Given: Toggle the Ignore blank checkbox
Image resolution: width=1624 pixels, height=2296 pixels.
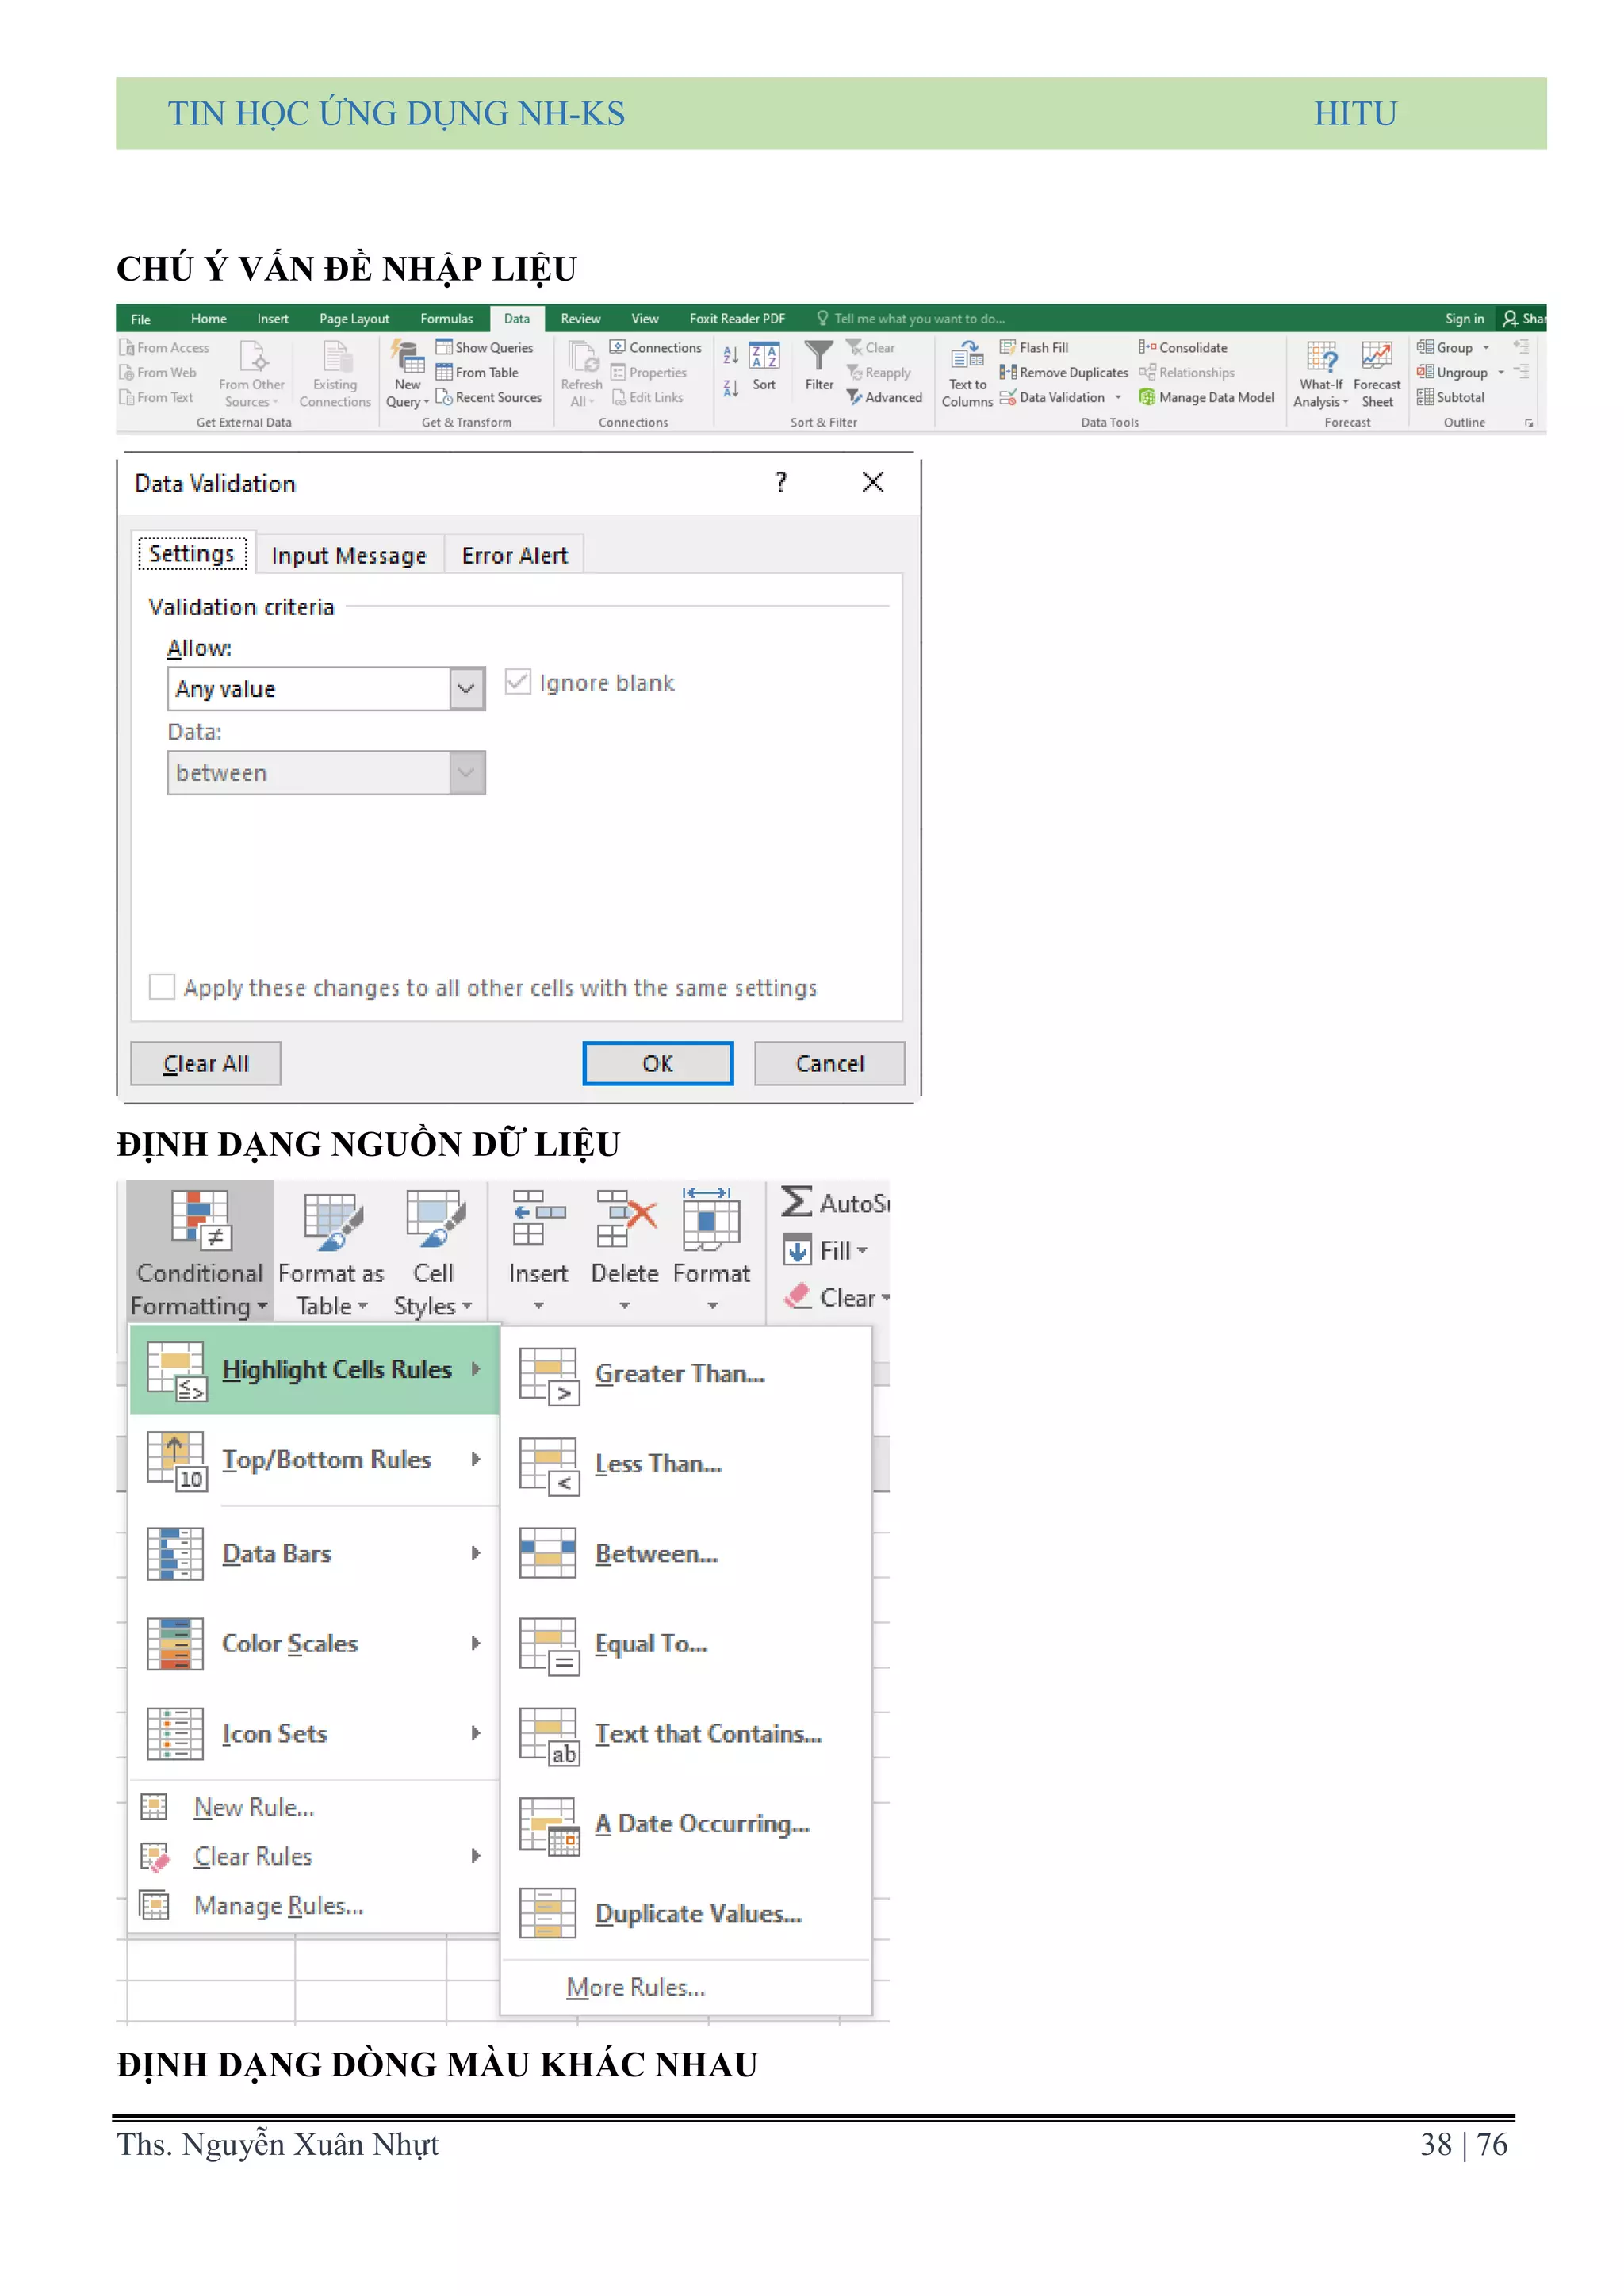Looking at the screenshot, I should (x=518, y=683).
